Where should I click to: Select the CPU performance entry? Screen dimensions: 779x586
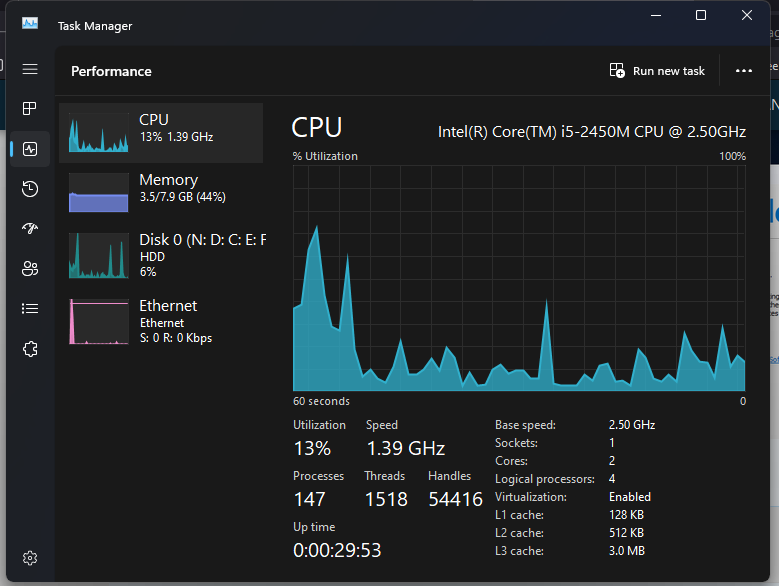pyautogui.click(x=161, y=133)
